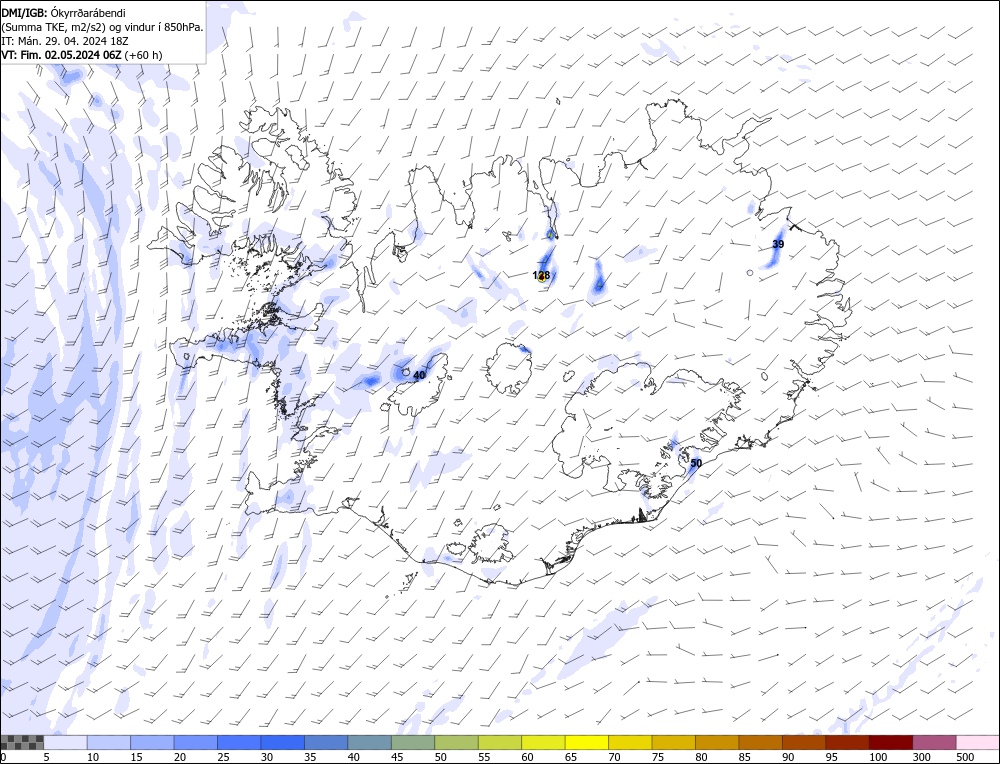Pick the legend swatch between 40 and 45

click(x=370, y=742)
